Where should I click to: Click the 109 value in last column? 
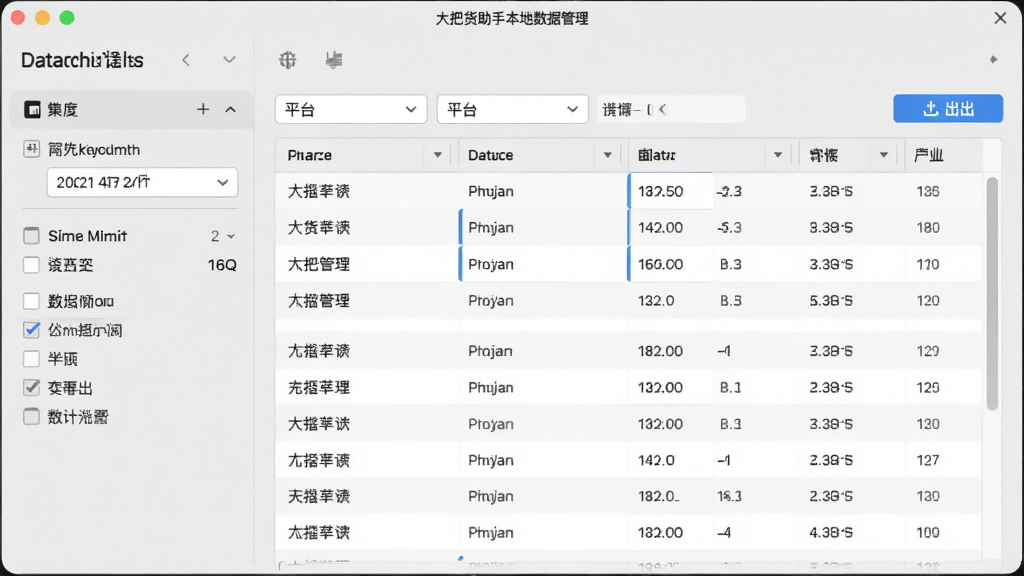click(927, 532)
